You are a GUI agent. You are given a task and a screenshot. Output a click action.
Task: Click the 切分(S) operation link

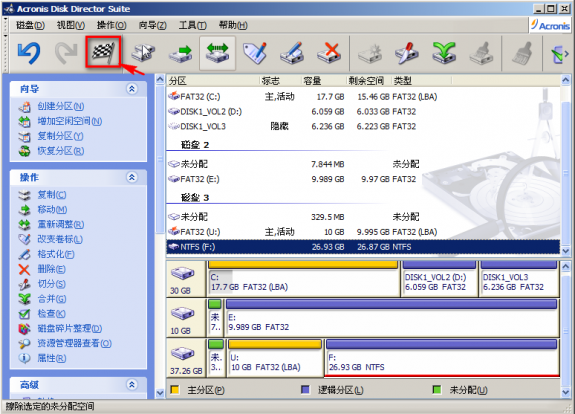click(51, 284)
